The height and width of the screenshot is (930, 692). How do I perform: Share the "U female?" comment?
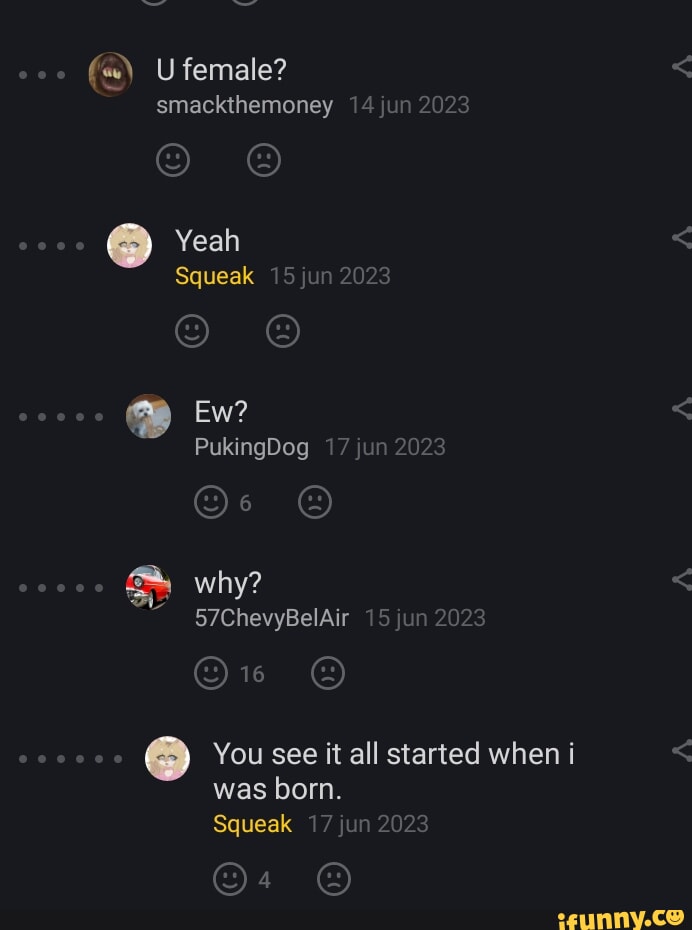[x=683, y=68]
